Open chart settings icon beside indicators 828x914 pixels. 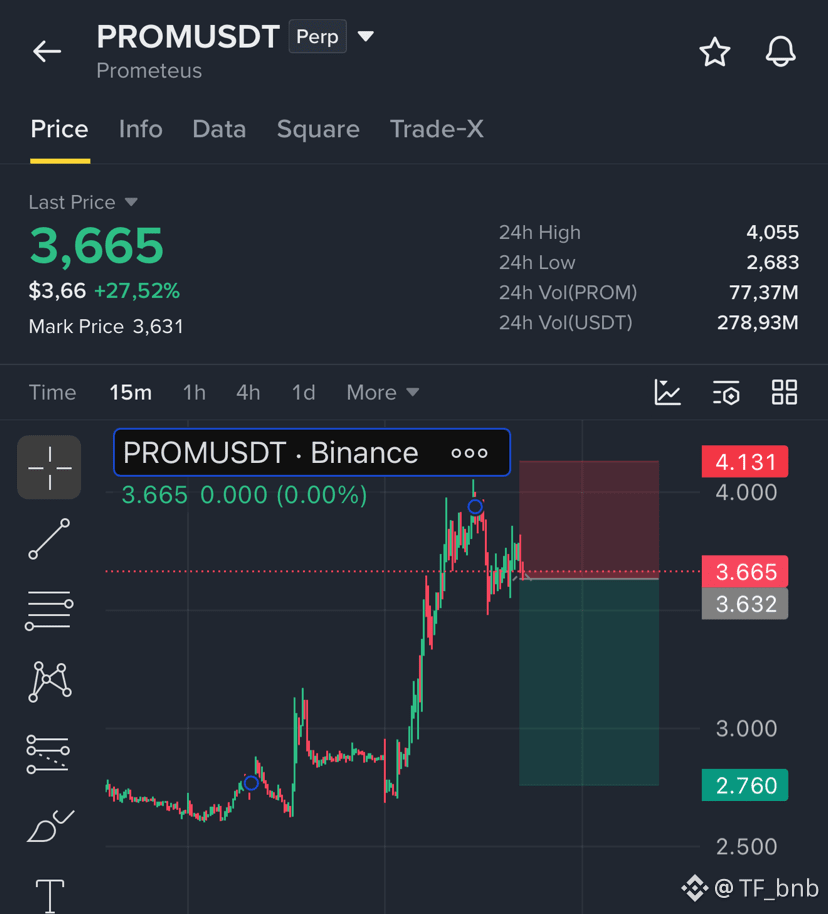tap(726, 392)
